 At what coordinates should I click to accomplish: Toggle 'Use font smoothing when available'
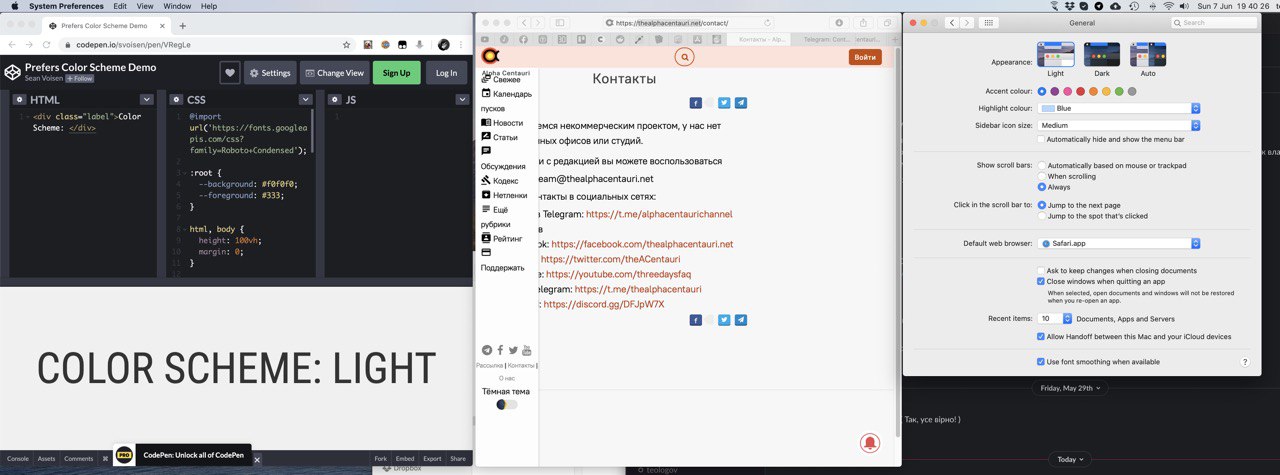[1041, 361]
